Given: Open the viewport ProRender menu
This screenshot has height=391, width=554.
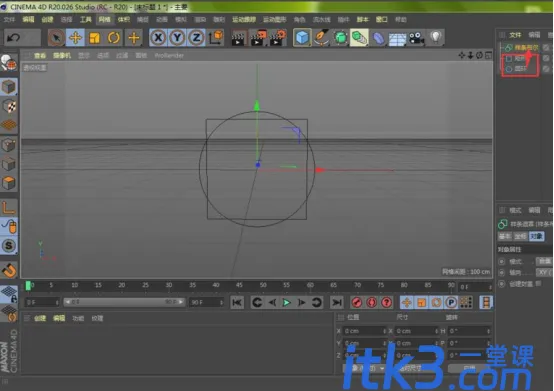Looking at the screenshot, I should coord(169,55).
